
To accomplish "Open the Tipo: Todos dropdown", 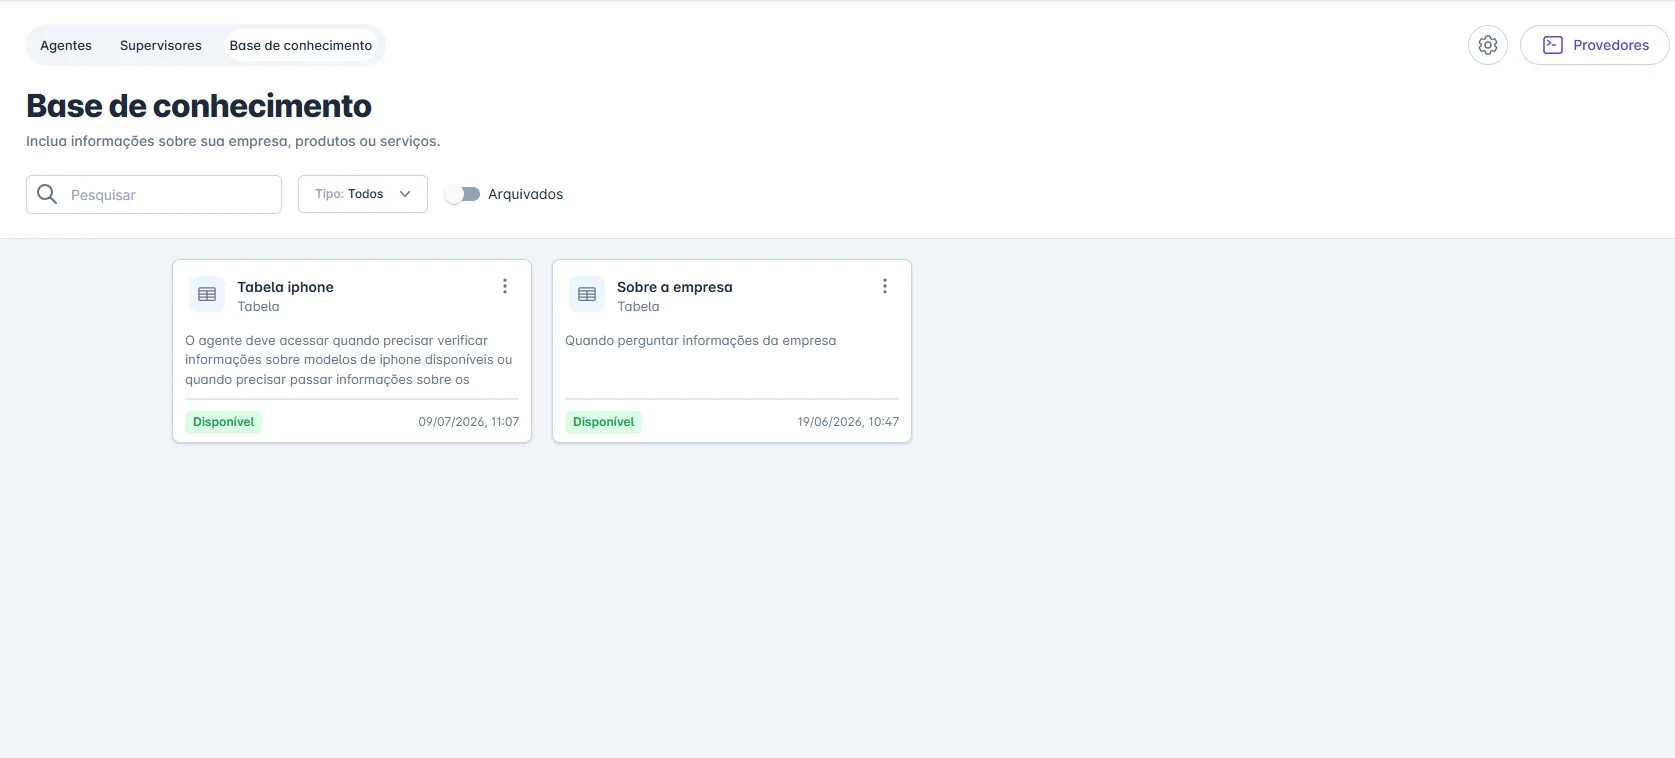I will 363,194.
